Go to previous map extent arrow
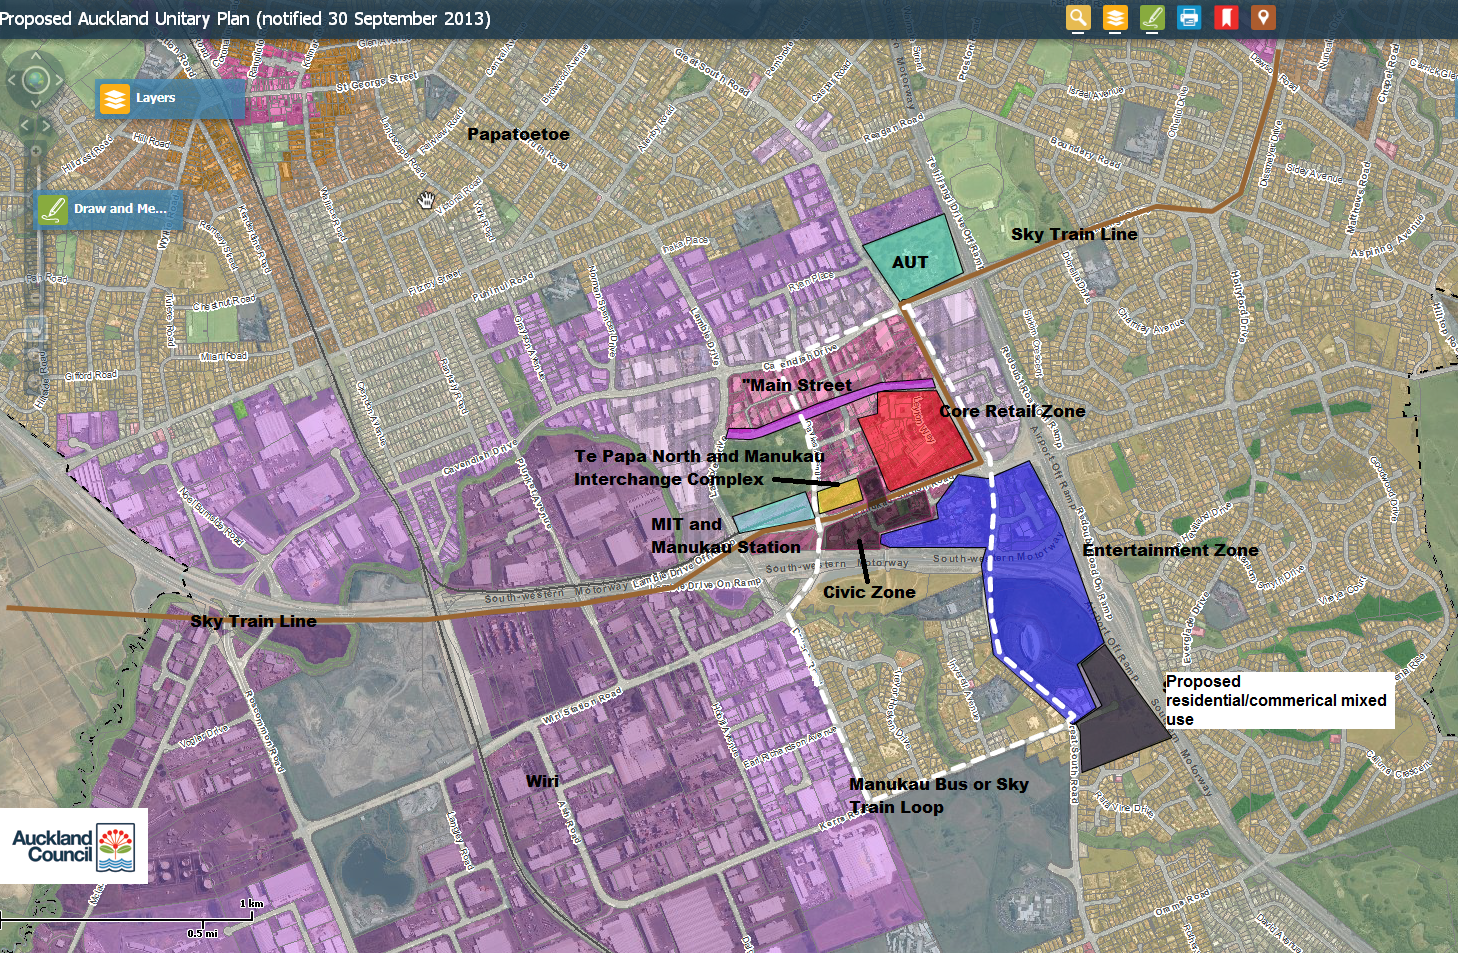 coord(27,125)
